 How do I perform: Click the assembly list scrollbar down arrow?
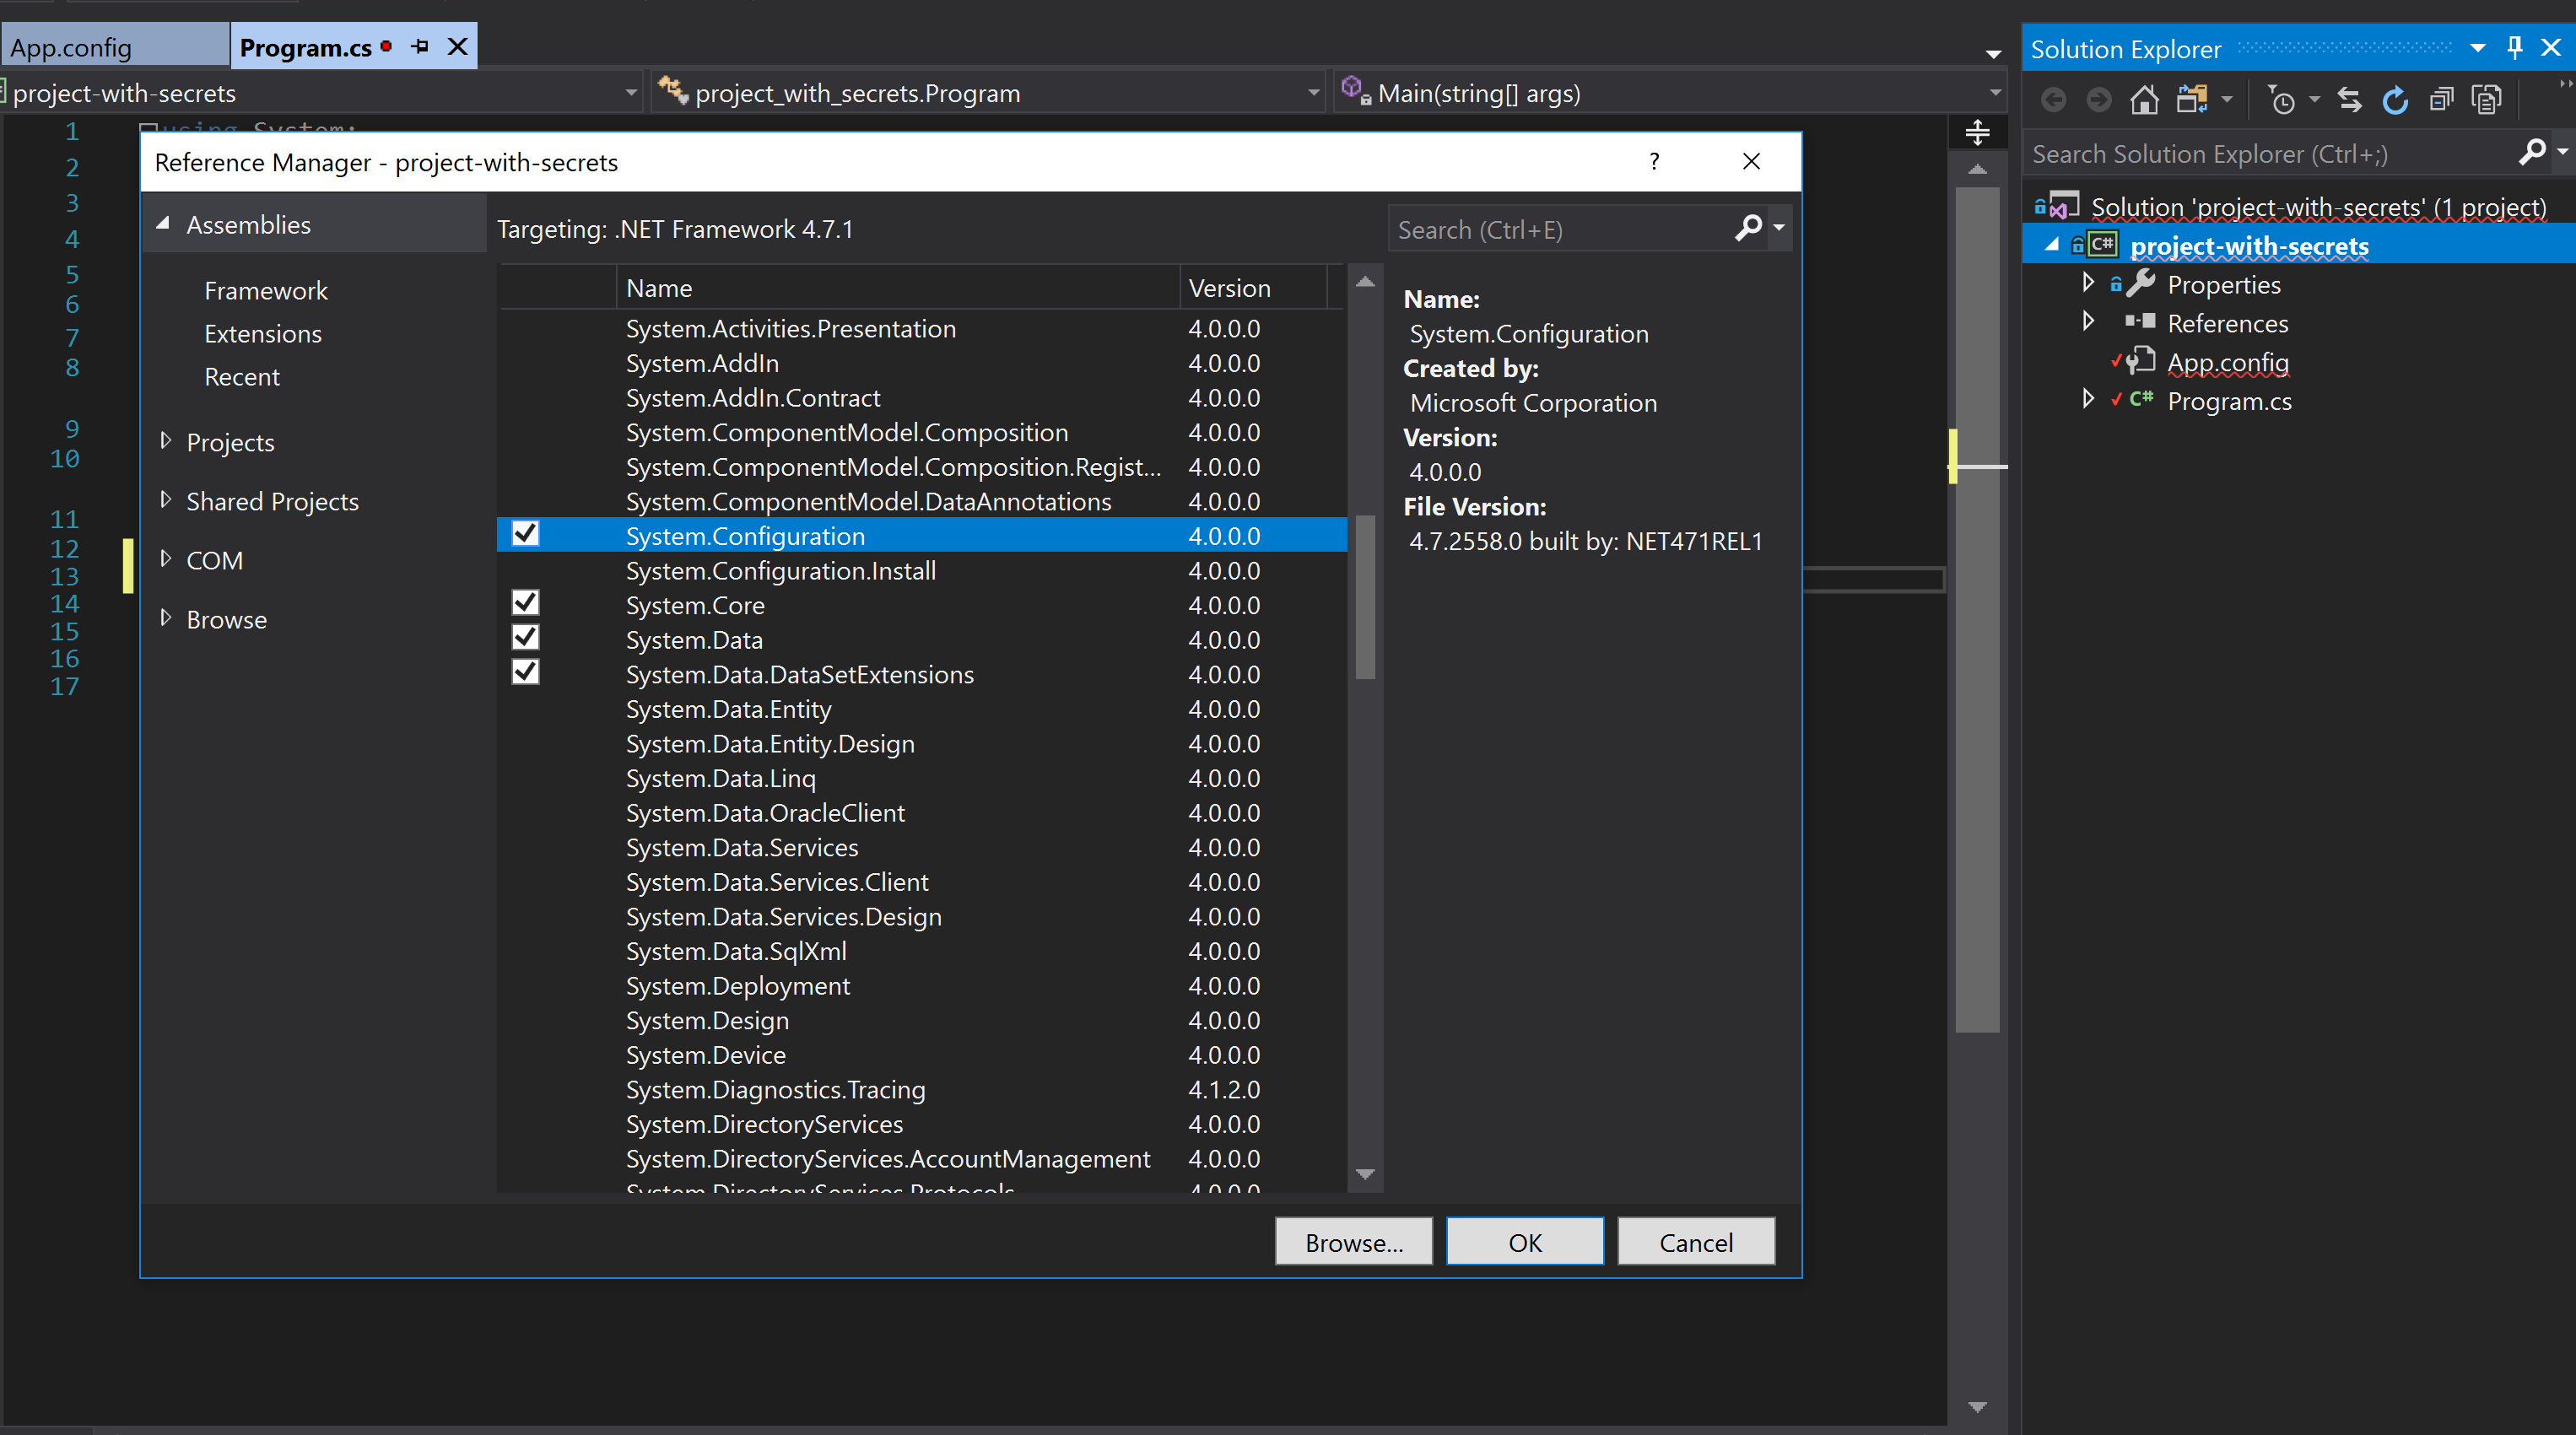[x=1364, y=1174]
